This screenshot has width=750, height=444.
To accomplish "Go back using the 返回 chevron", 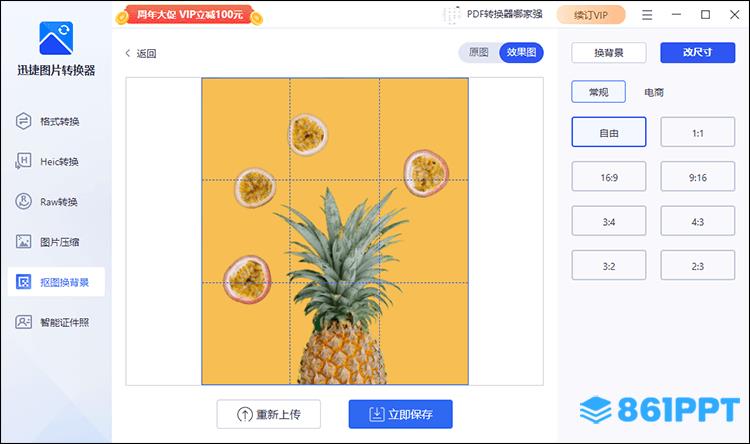I will click(128, 53).
